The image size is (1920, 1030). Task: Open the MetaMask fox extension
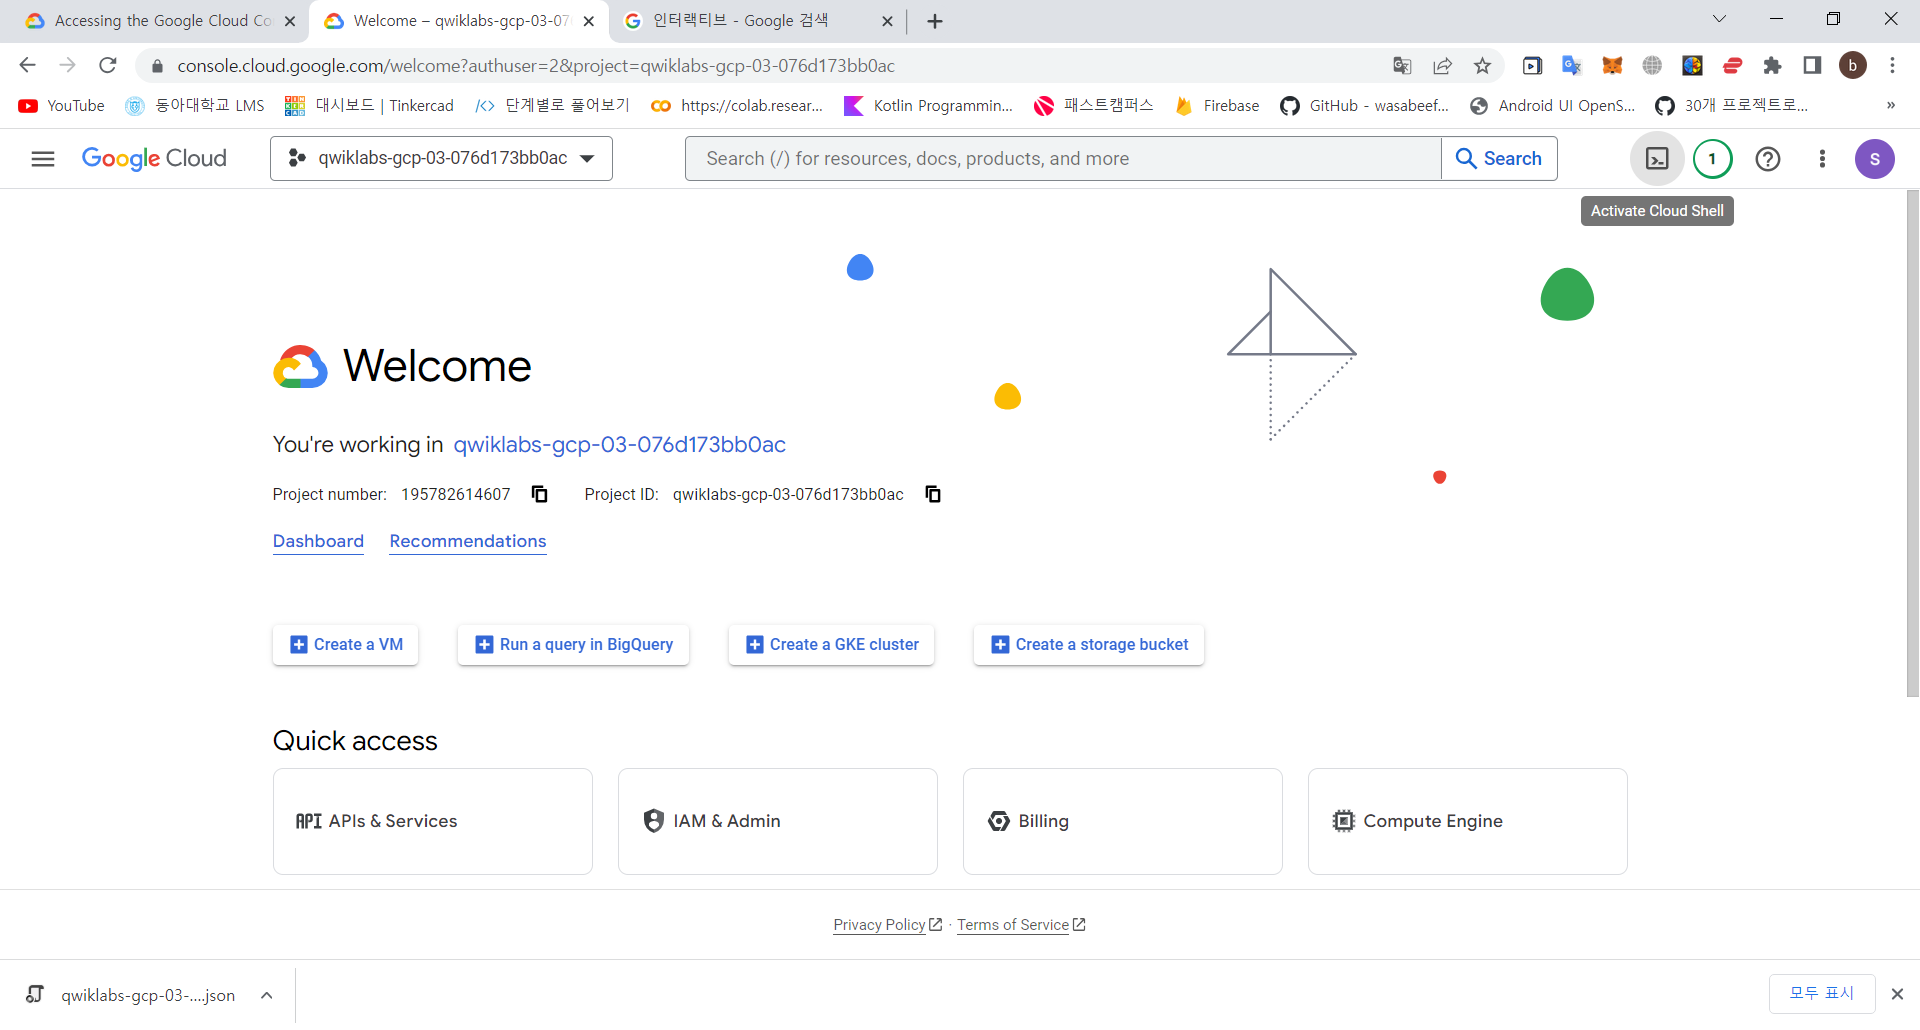point(1612,66)
